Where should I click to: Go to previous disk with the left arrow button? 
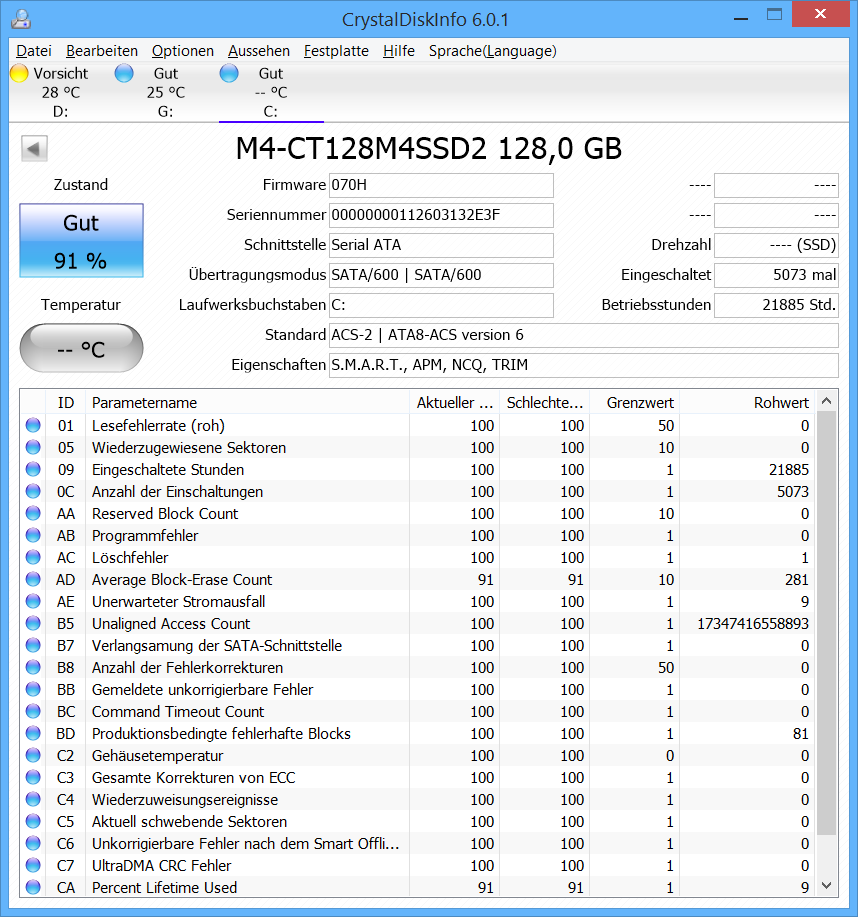pos(34,149)
